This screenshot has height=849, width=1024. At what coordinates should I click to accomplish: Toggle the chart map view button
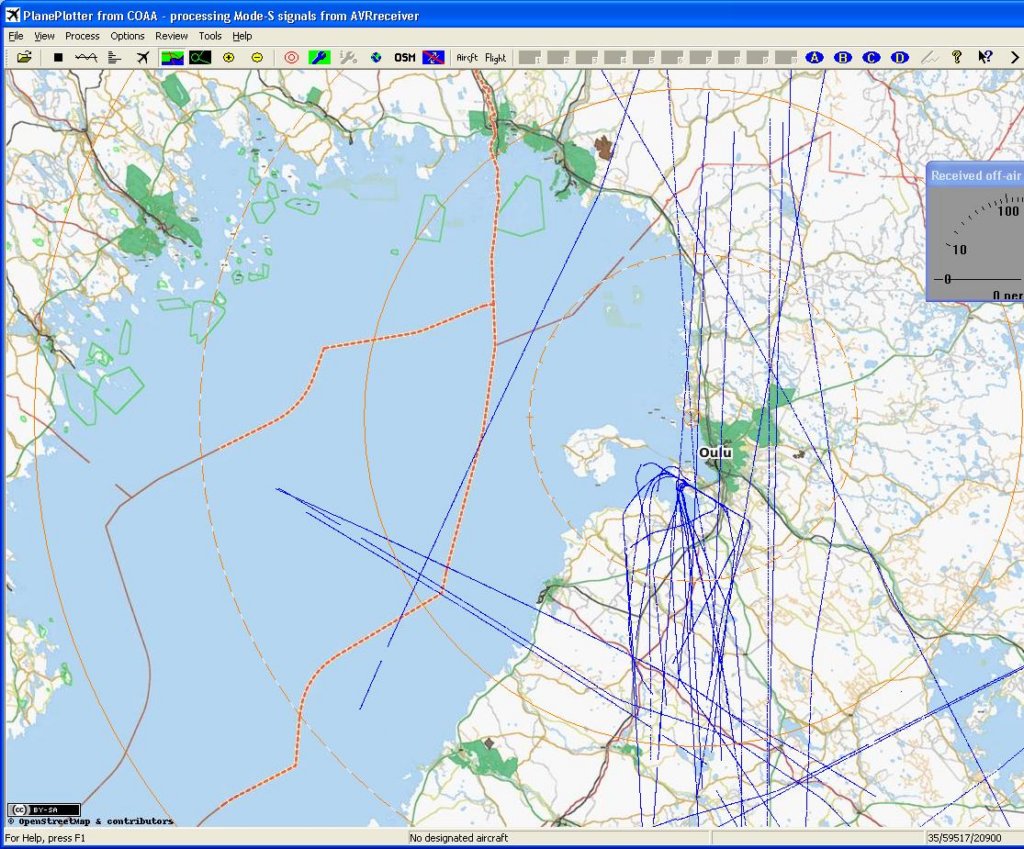(x=172, y=57)
